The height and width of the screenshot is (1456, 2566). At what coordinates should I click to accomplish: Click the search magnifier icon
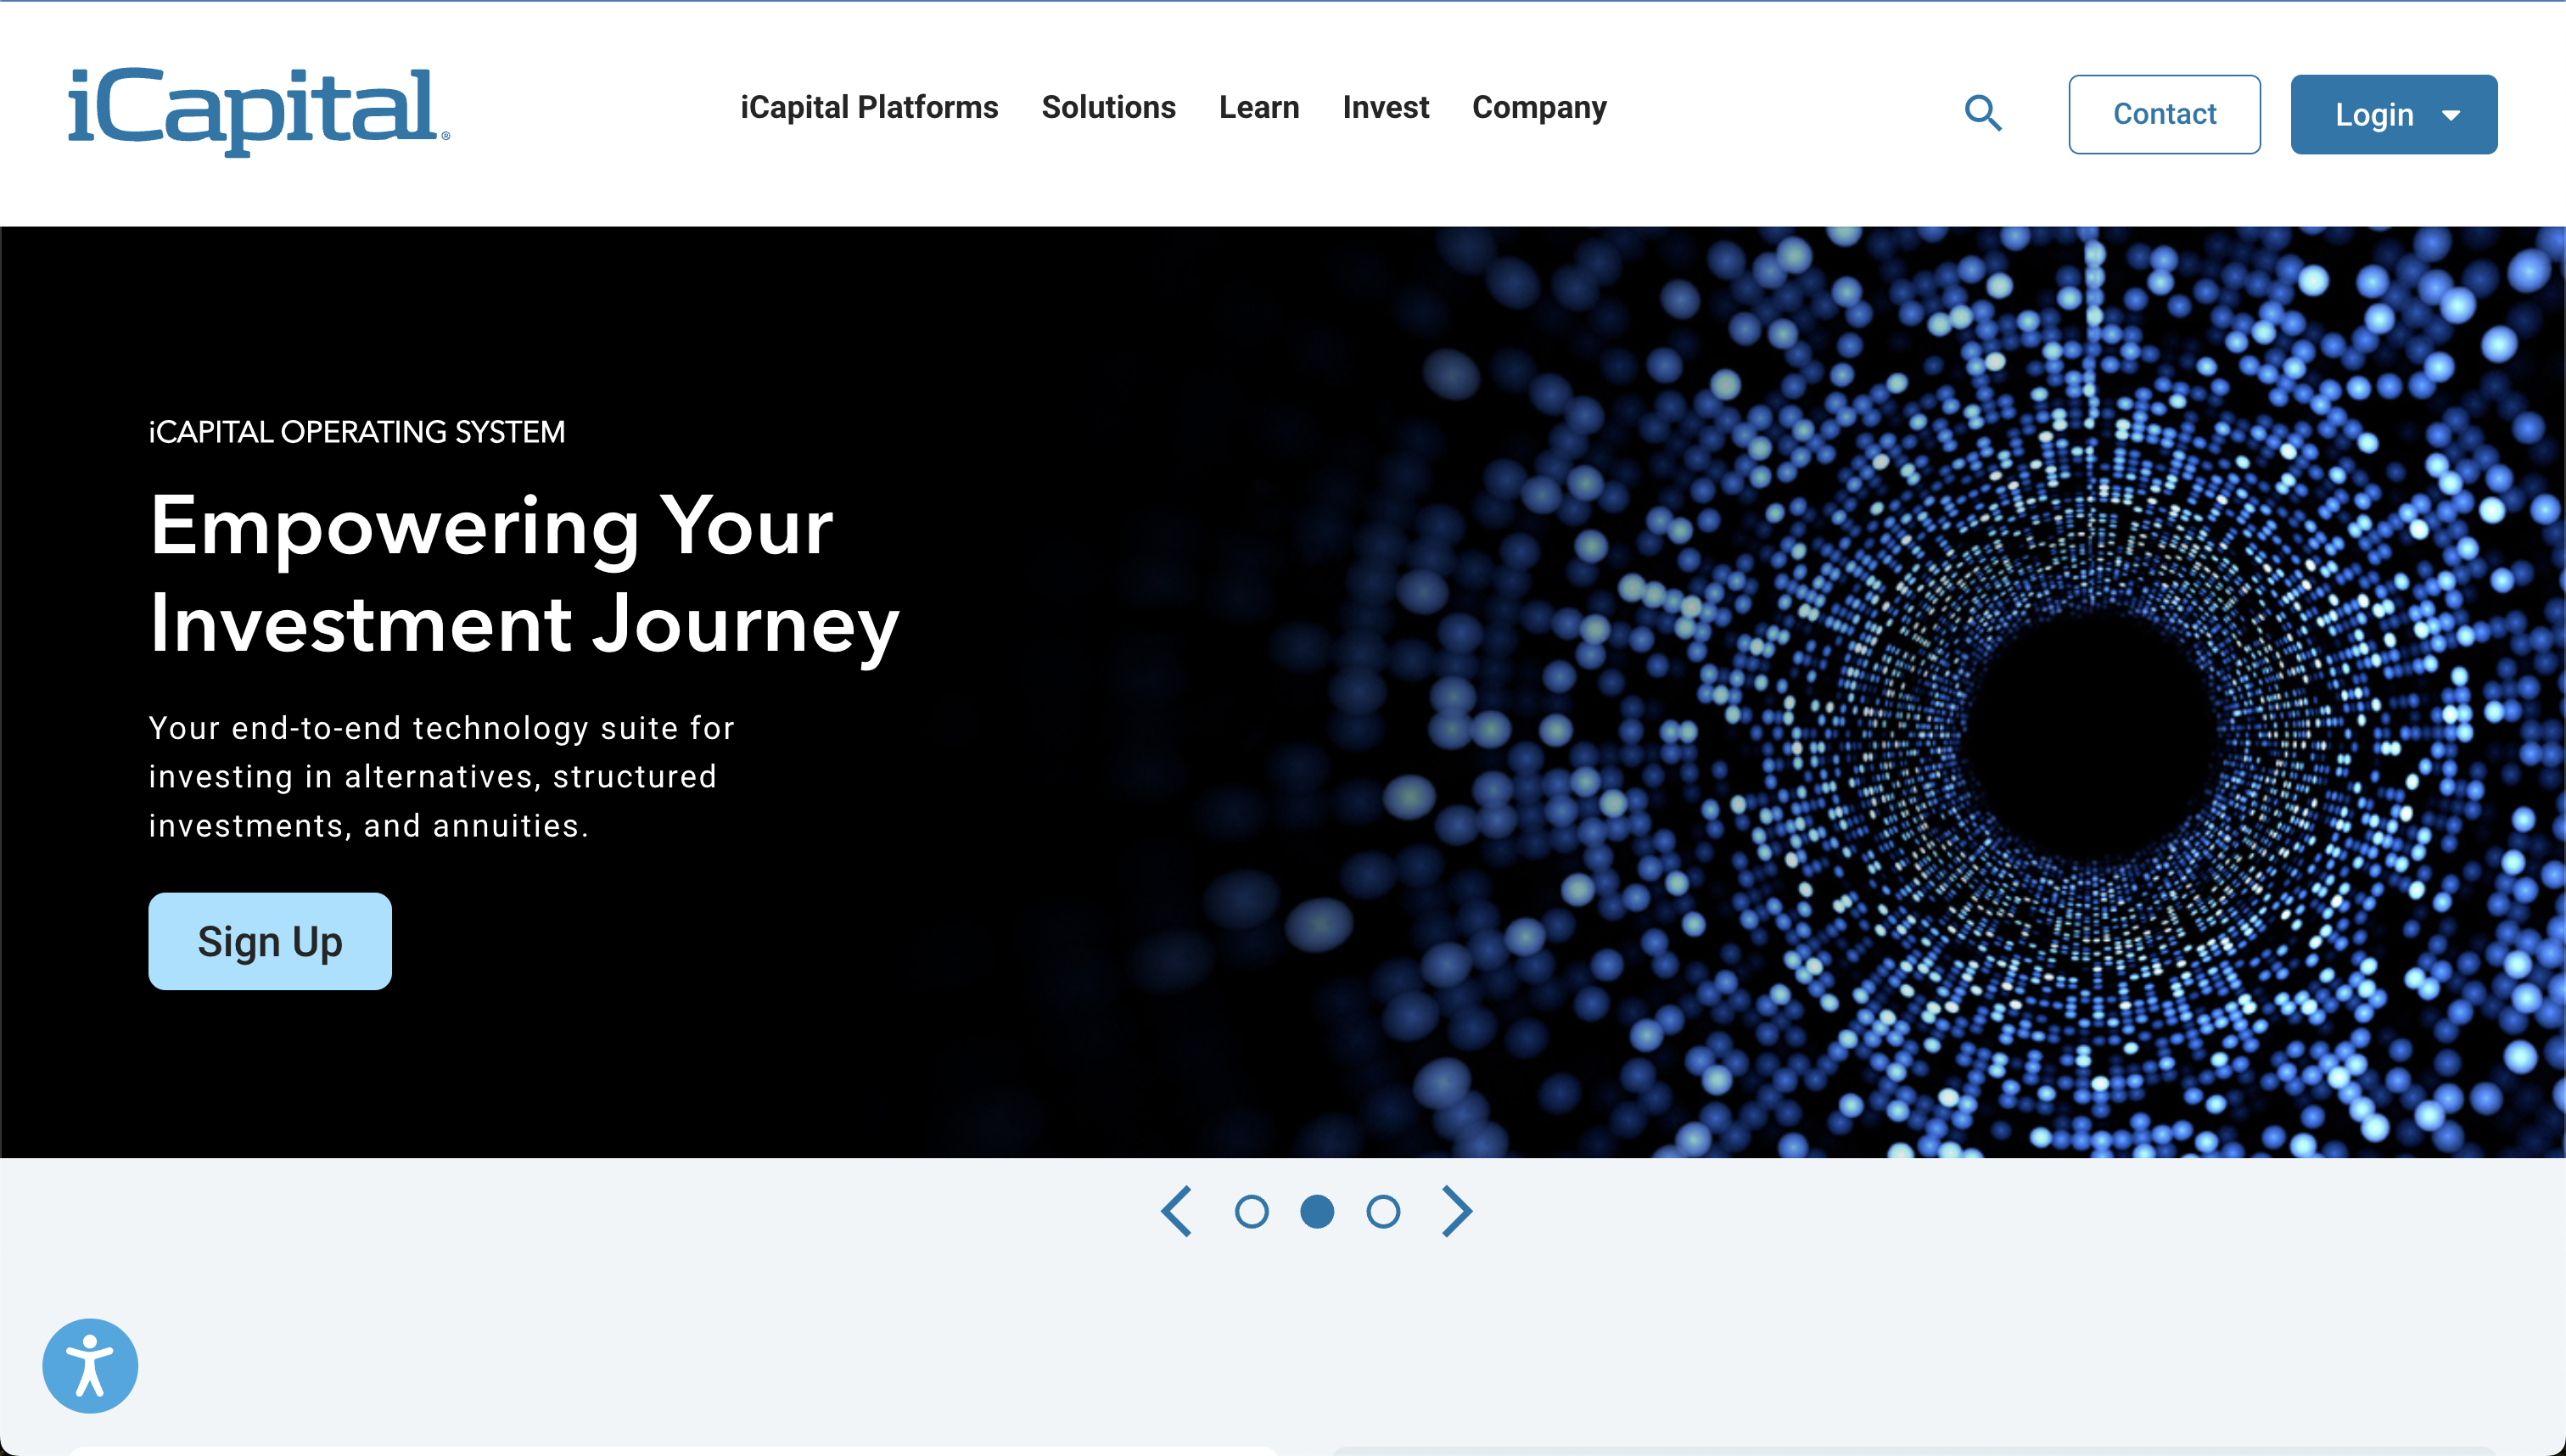(x=1982, y=113)
